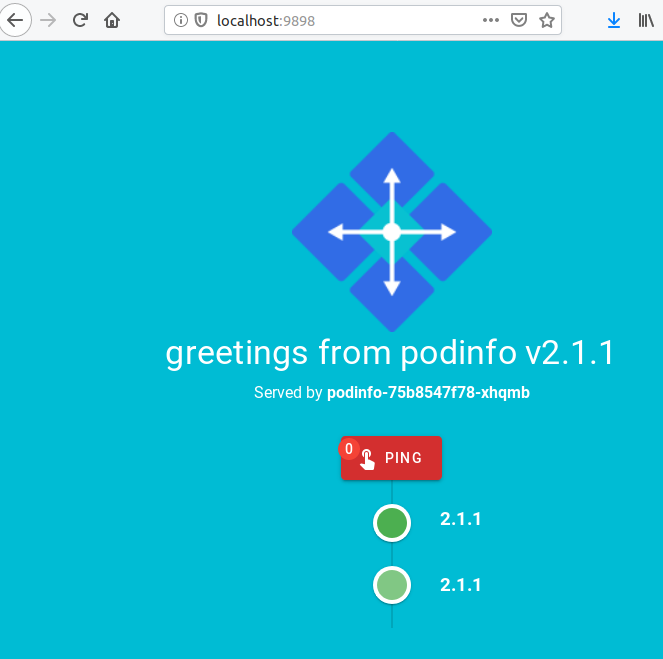Open the browser home page

(x=112, y=20)
